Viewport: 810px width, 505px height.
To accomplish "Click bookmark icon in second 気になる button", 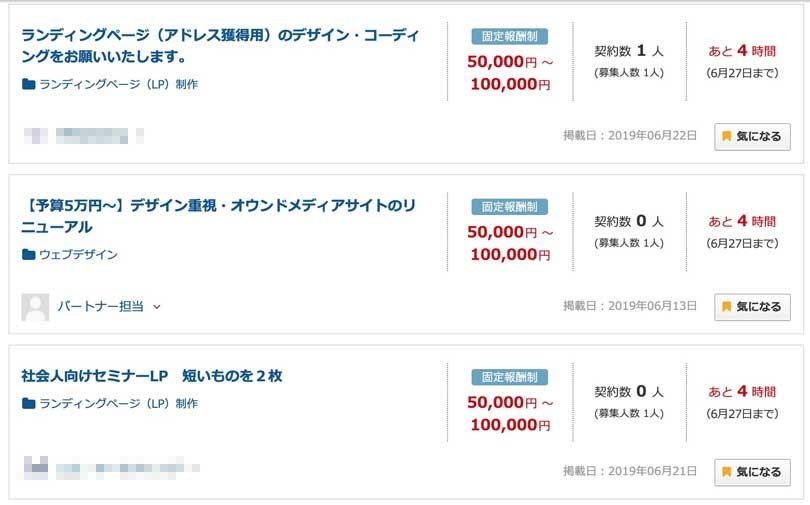I will (x=727, y=307).
